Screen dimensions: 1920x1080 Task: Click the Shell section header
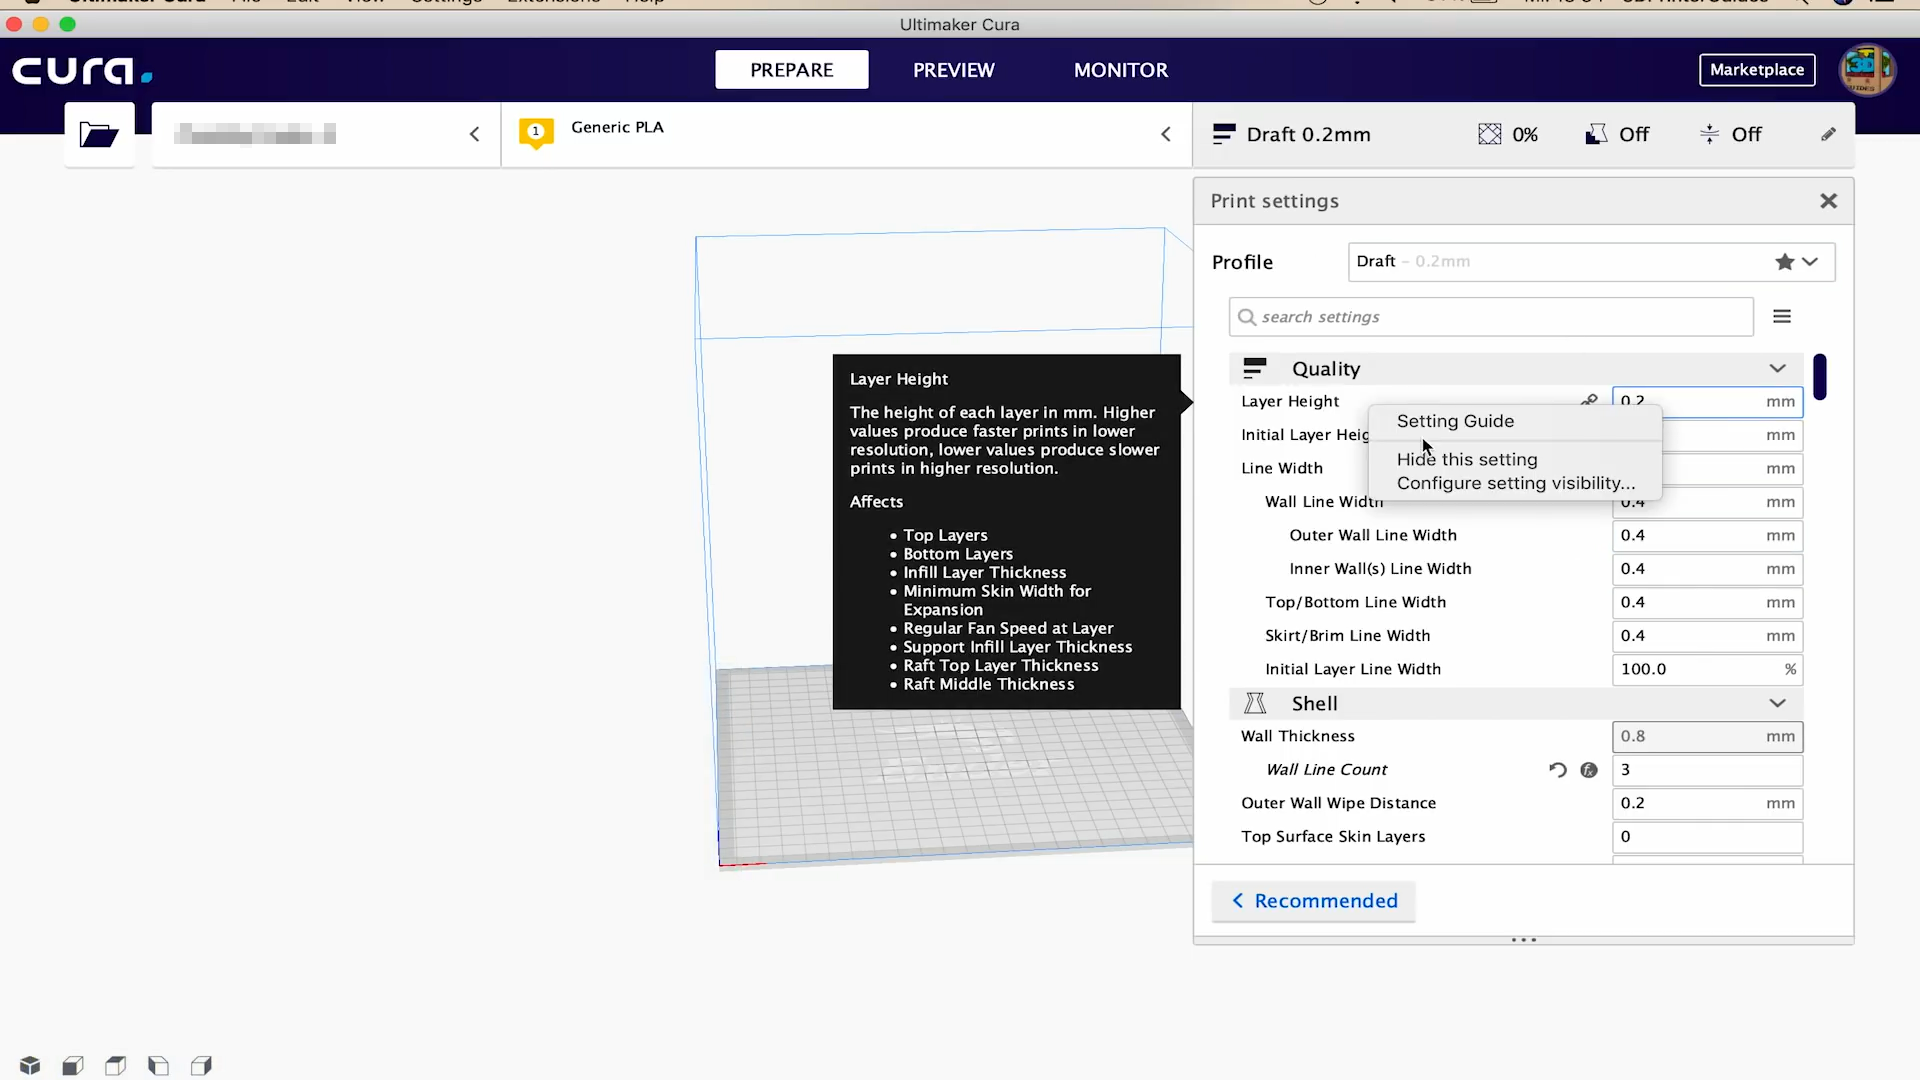(1516, 703)
